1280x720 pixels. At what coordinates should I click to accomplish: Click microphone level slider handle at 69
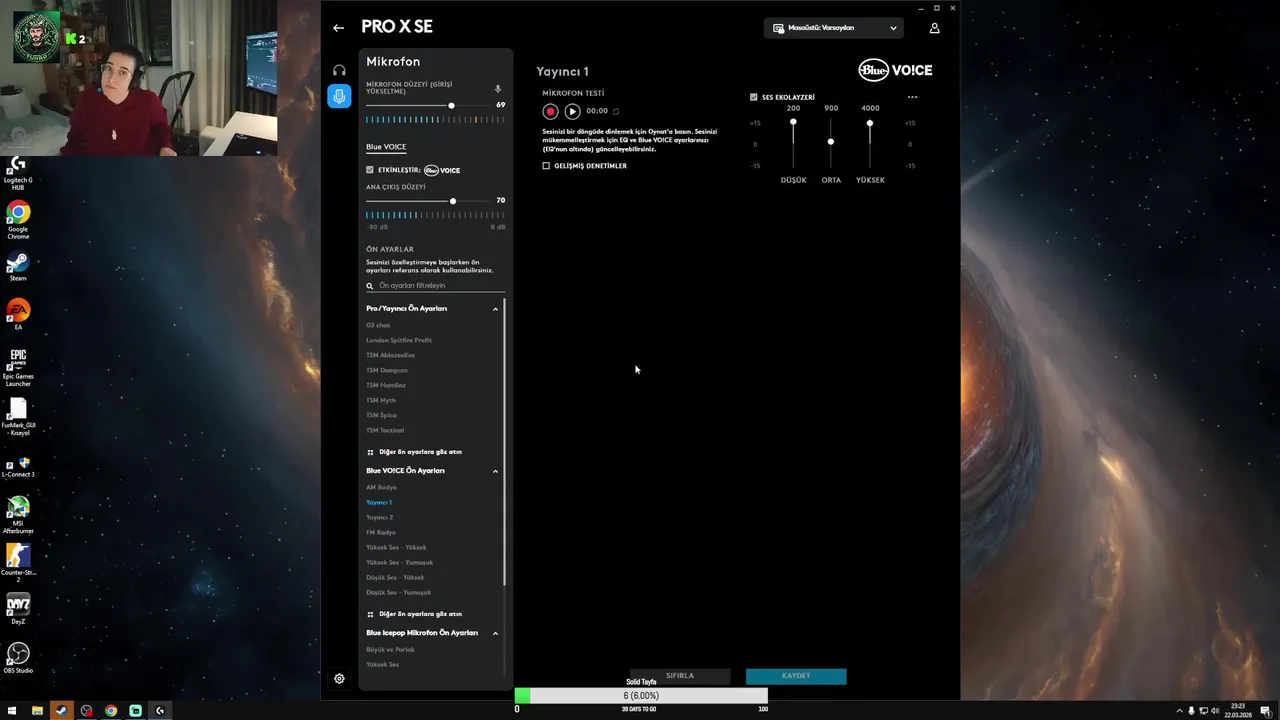(451, 105)
